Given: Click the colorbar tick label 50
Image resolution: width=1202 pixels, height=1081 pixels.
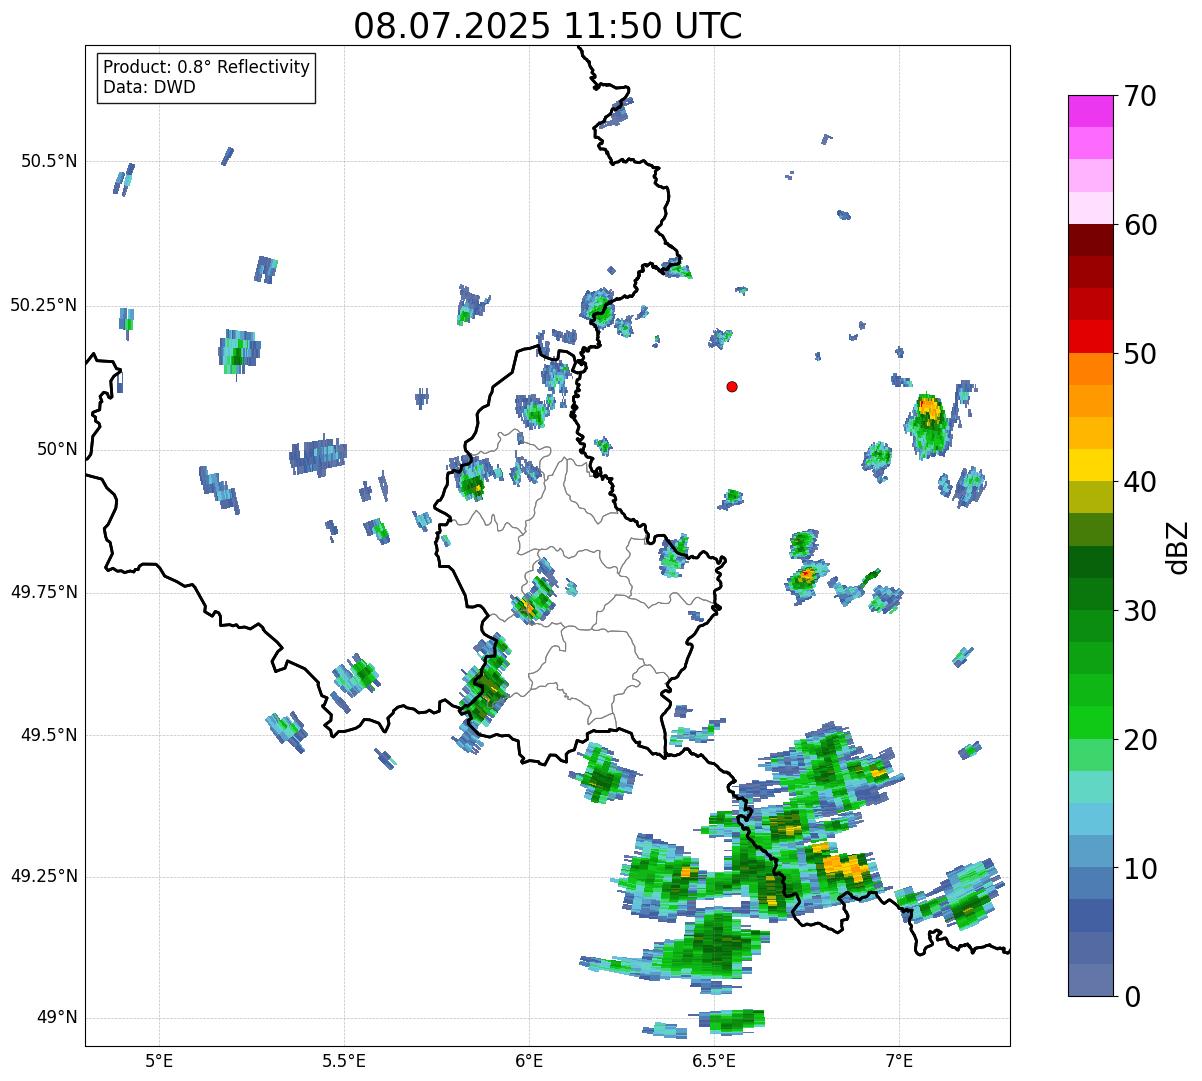Looking at the screenshot, I should (x=1140, y=354).
